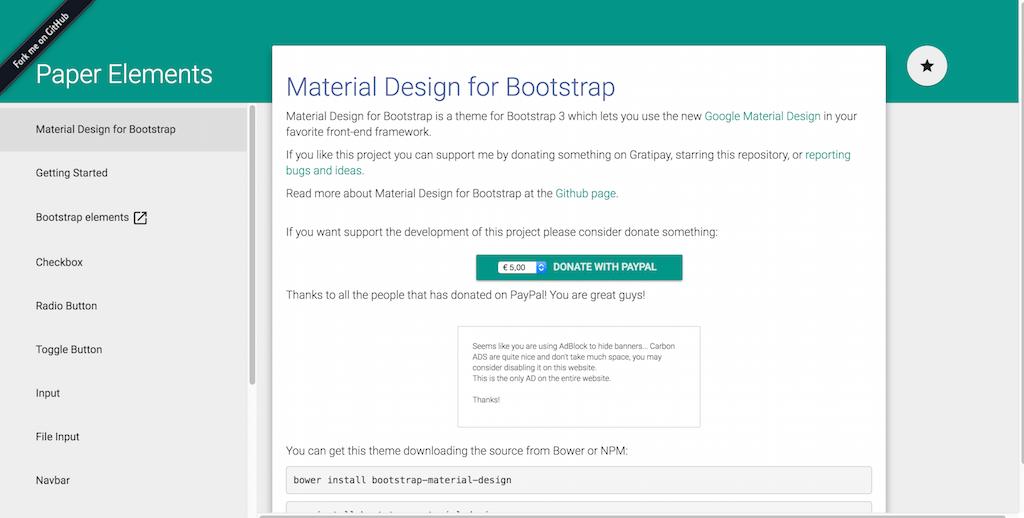Click the sidebar vertical scrollbar
1024x518 pixels.
pos(253,245)
